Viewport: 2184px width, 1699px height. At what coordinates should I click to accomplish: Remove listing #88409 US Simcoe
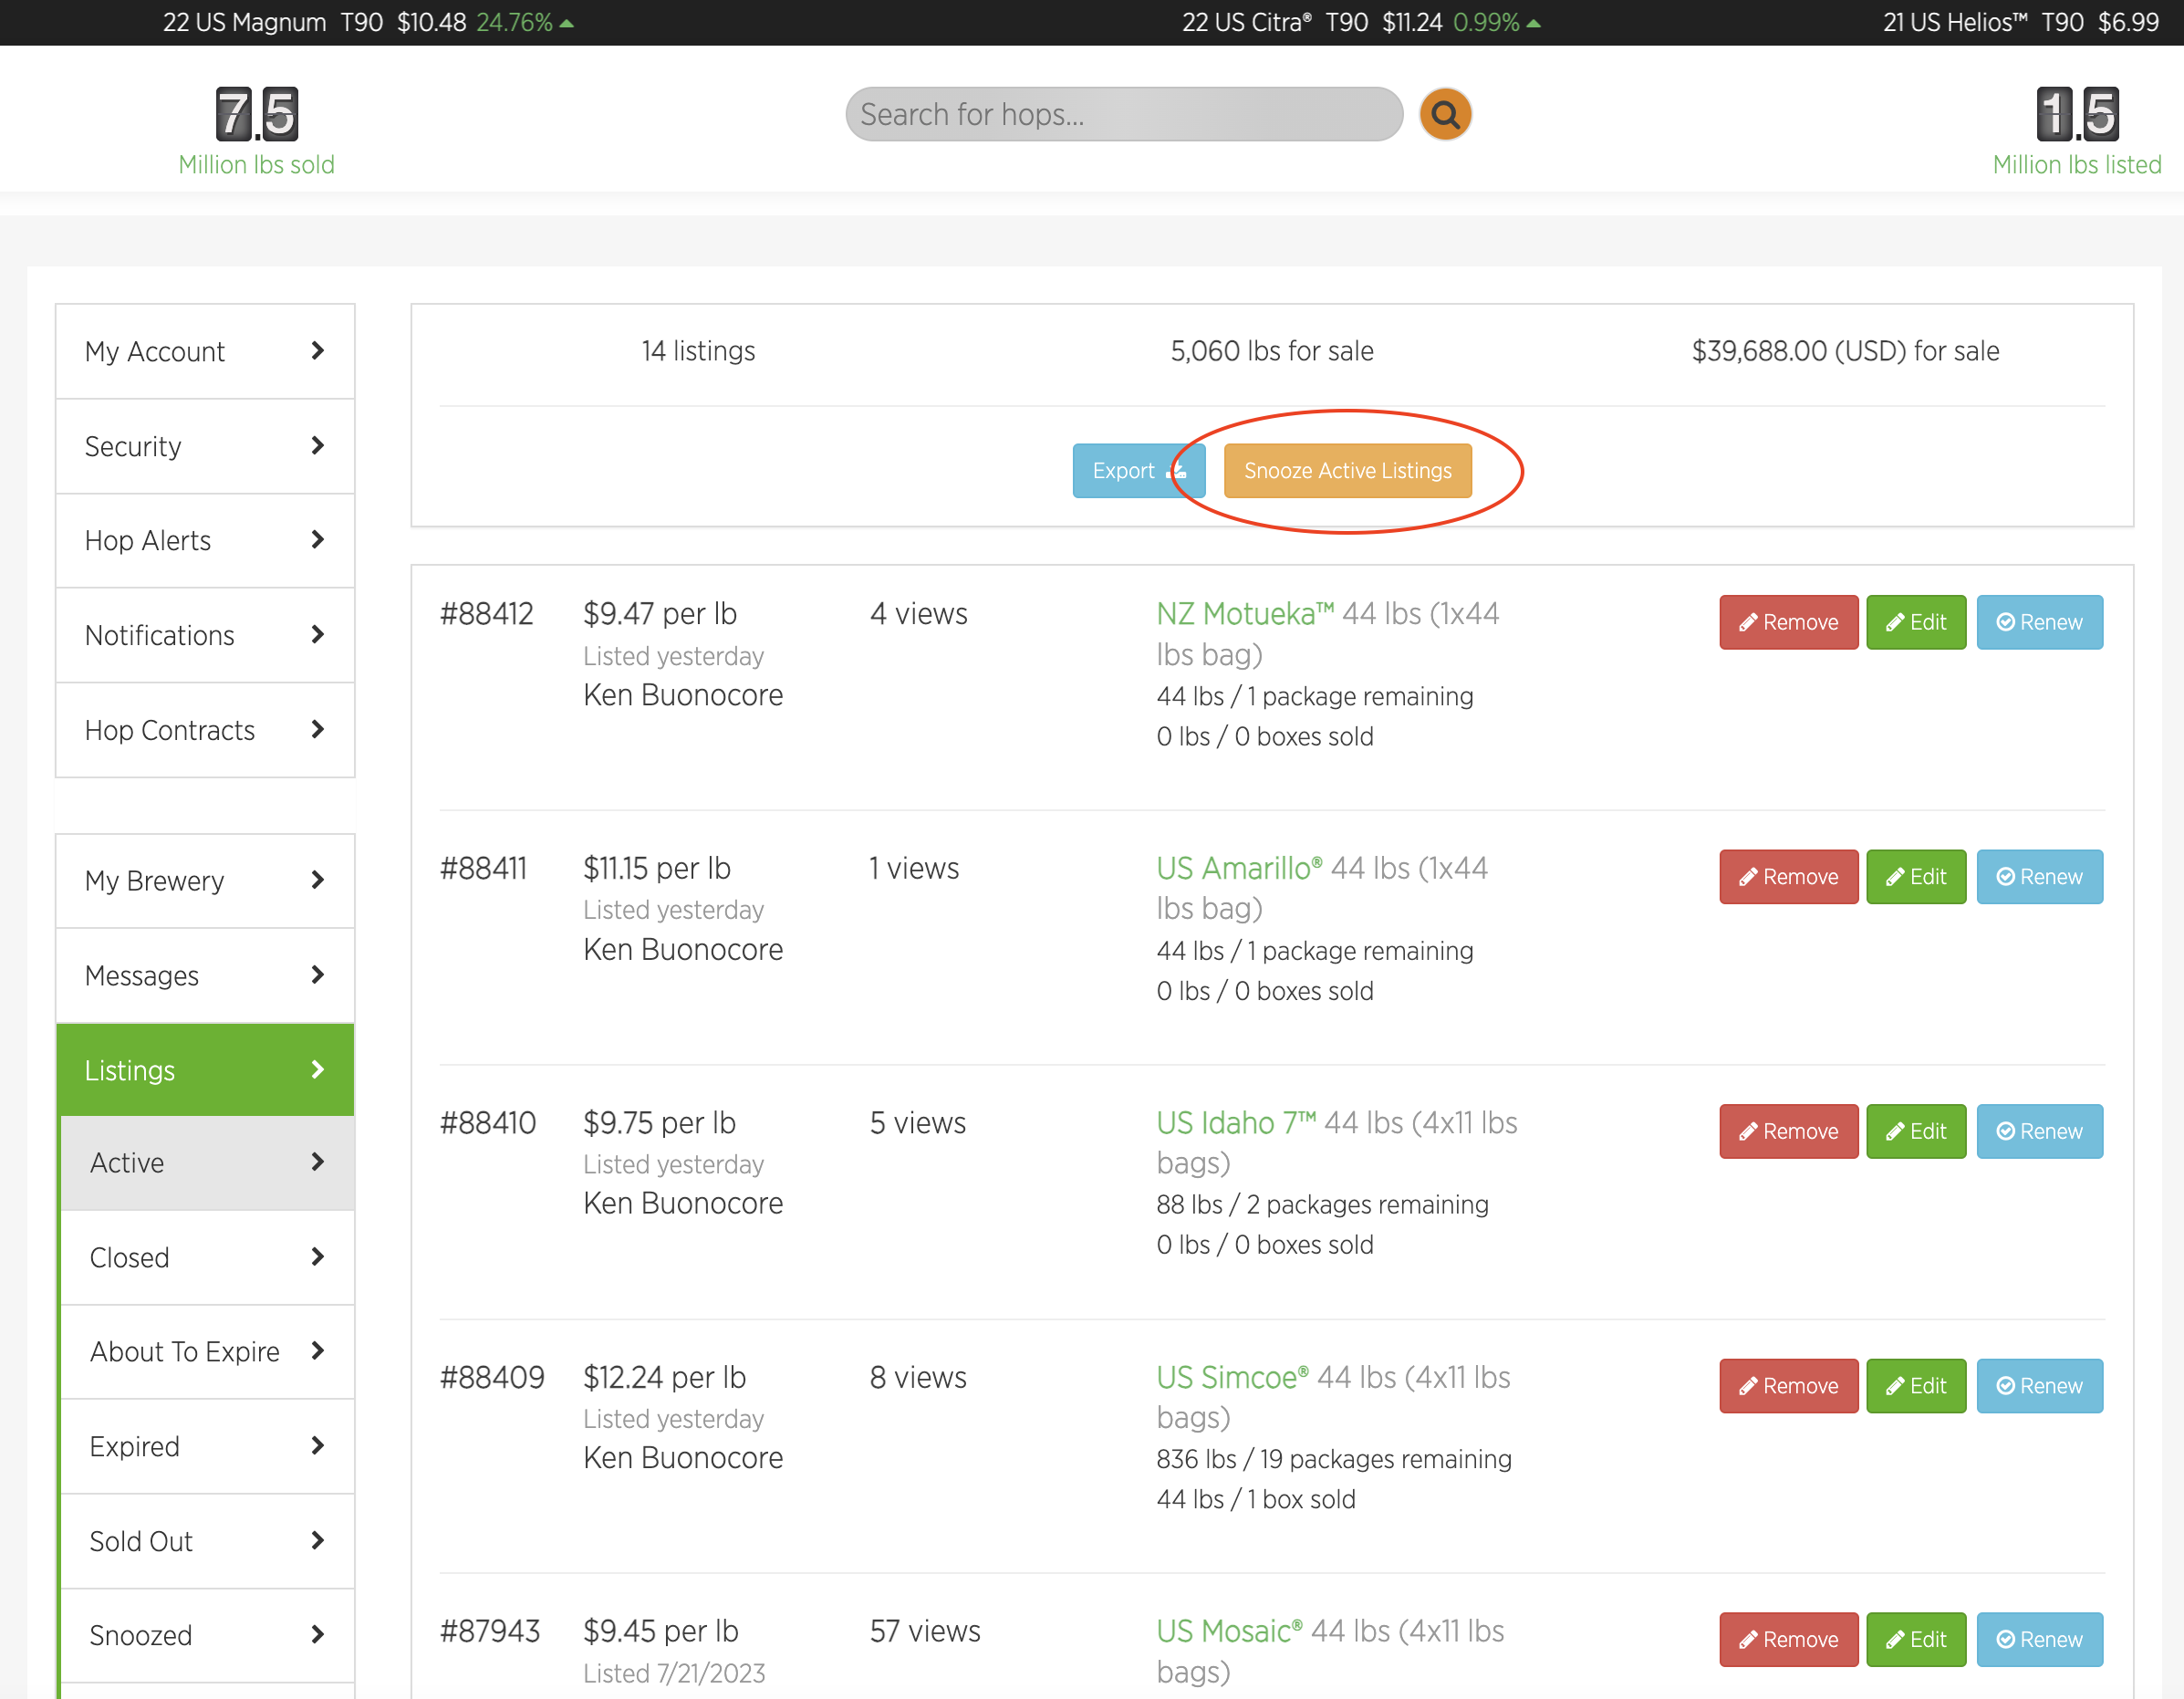pyautogui.click(x=1789, y=1386)
